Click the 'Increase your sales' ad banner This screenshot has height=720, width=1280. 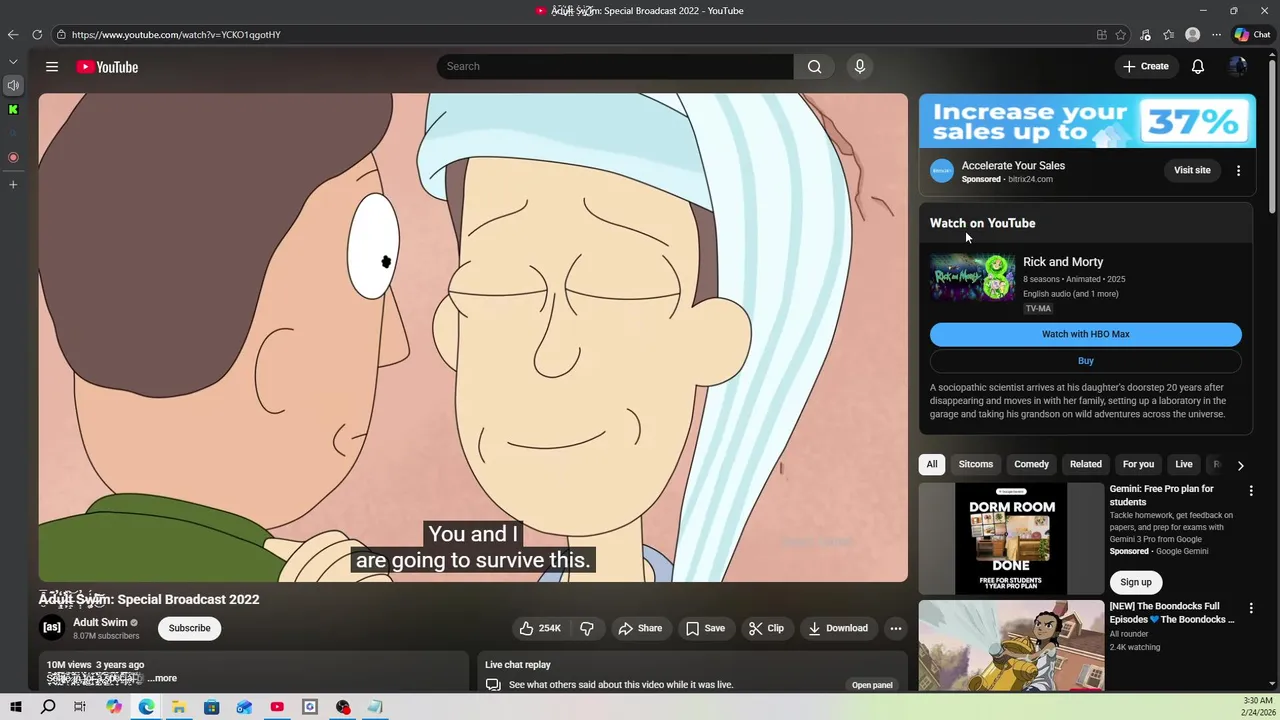coord(1087,122)
